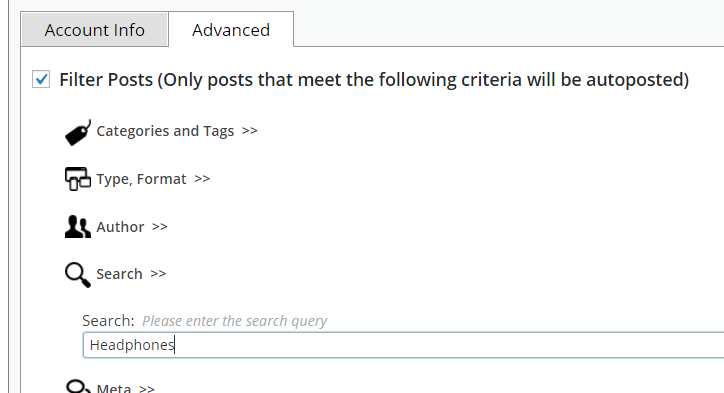Click the partially visible Meta icon

(x=78, y=386)
